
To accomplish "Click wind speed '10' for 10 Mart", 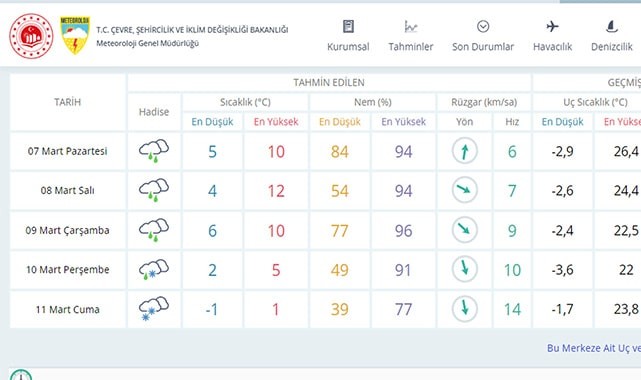I will (512, 270).
